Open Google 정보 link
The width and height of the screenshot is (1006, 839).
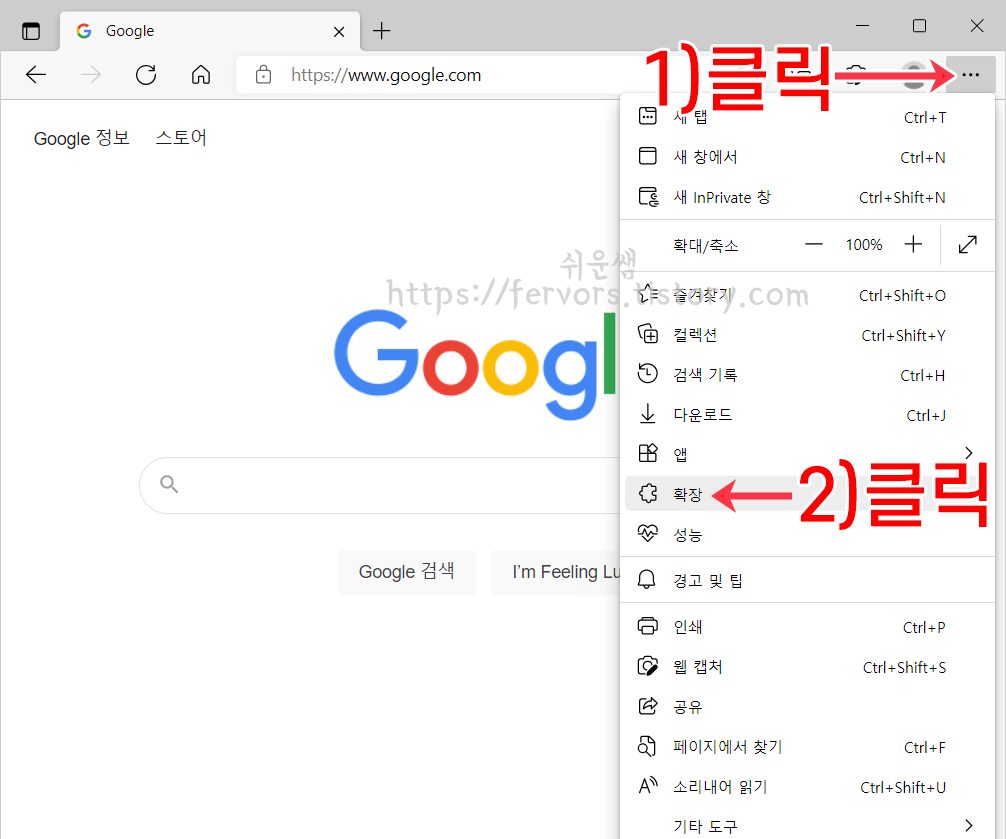point(81,138)
